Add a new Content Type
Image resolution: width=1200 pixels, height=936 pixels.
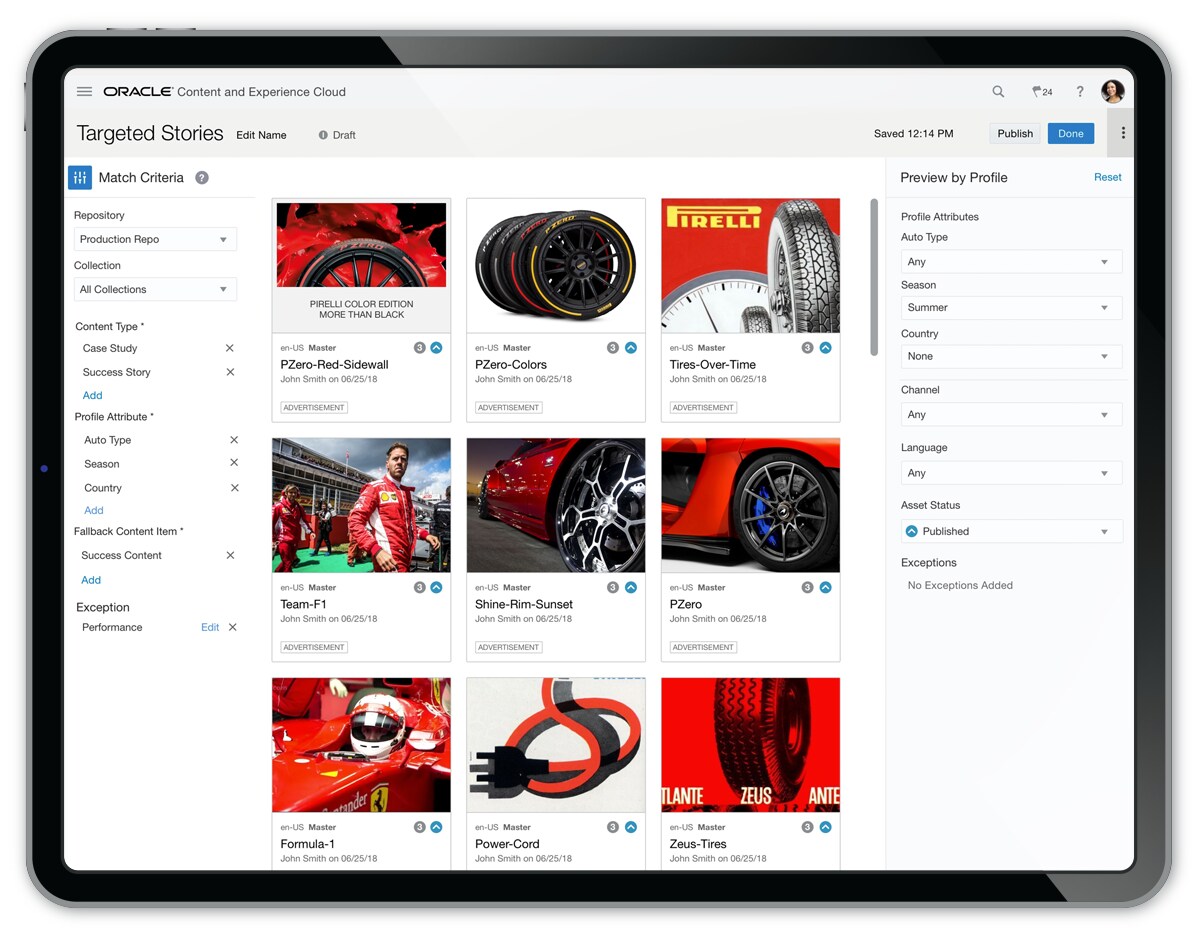tap(93, 395)
